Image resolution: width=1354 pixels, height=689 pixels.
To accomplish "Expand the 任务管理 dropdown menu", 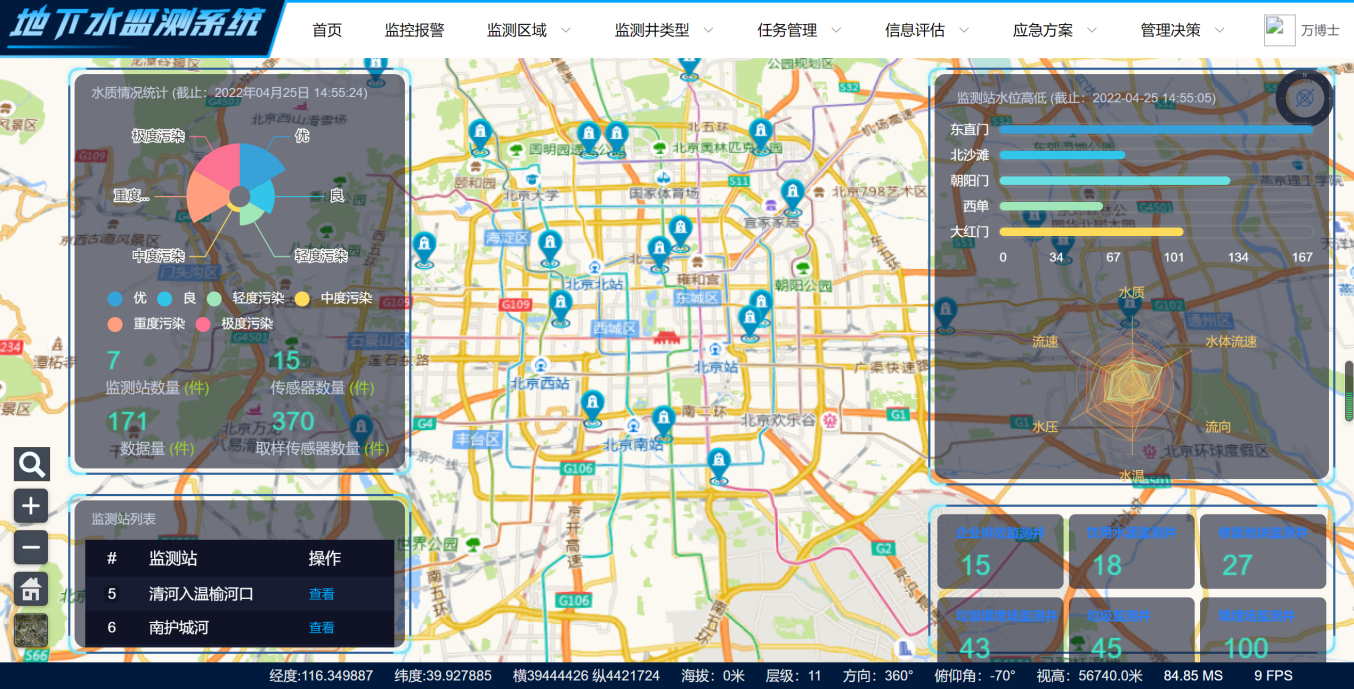I will (x=800, y=30).
